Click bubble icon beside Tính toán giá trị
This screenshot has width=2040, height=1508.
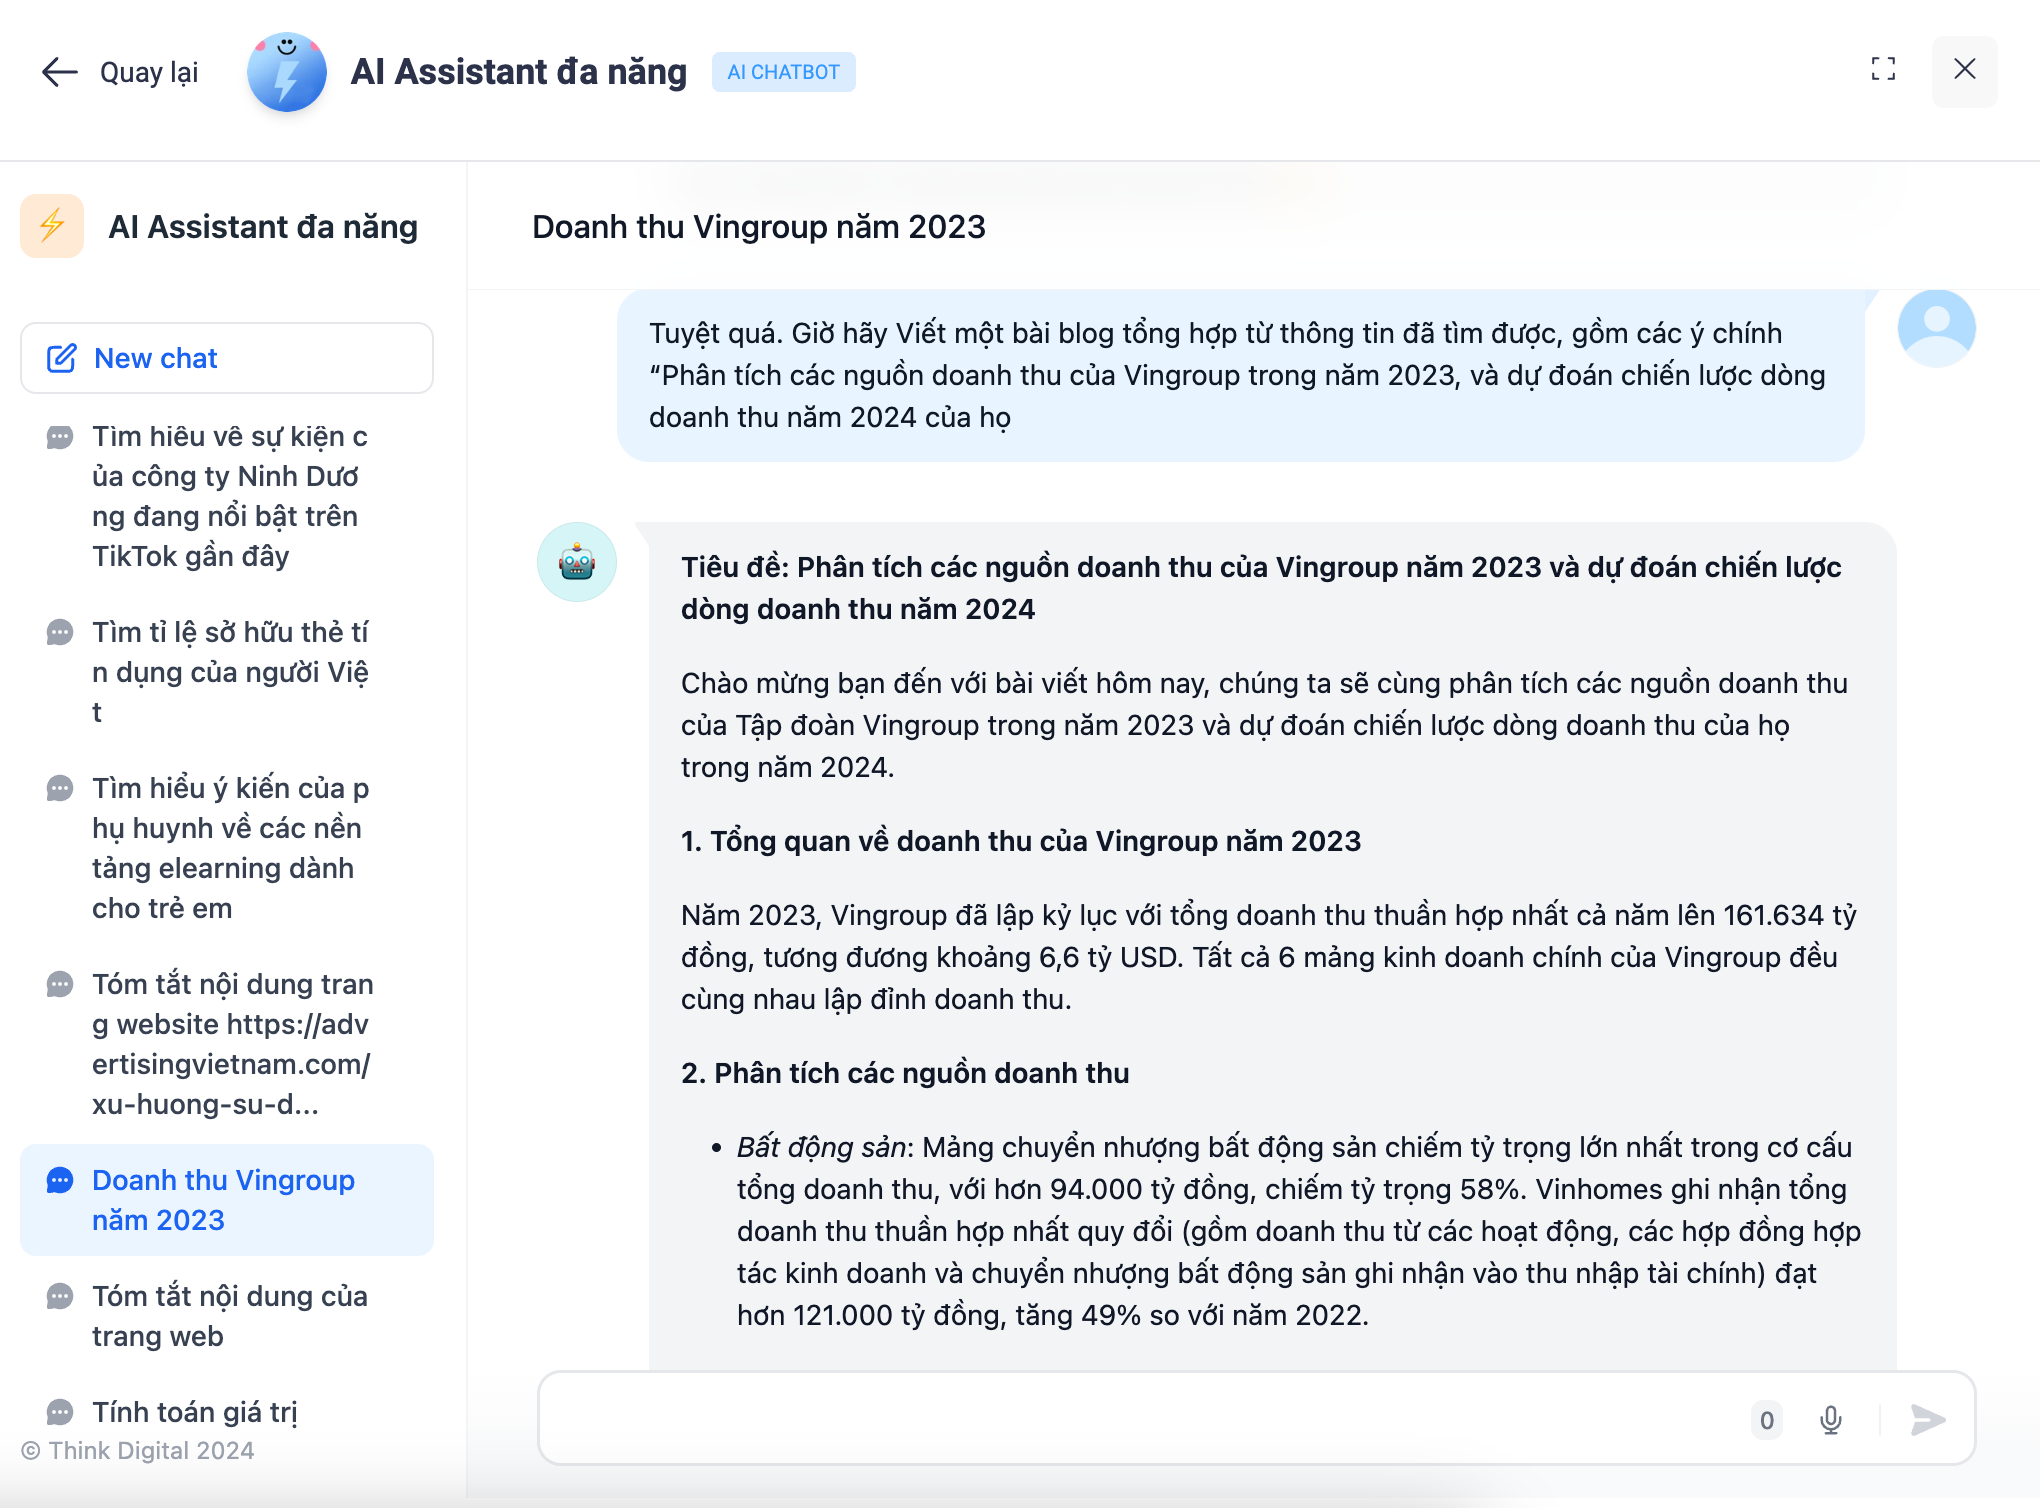pos(60,1412)
